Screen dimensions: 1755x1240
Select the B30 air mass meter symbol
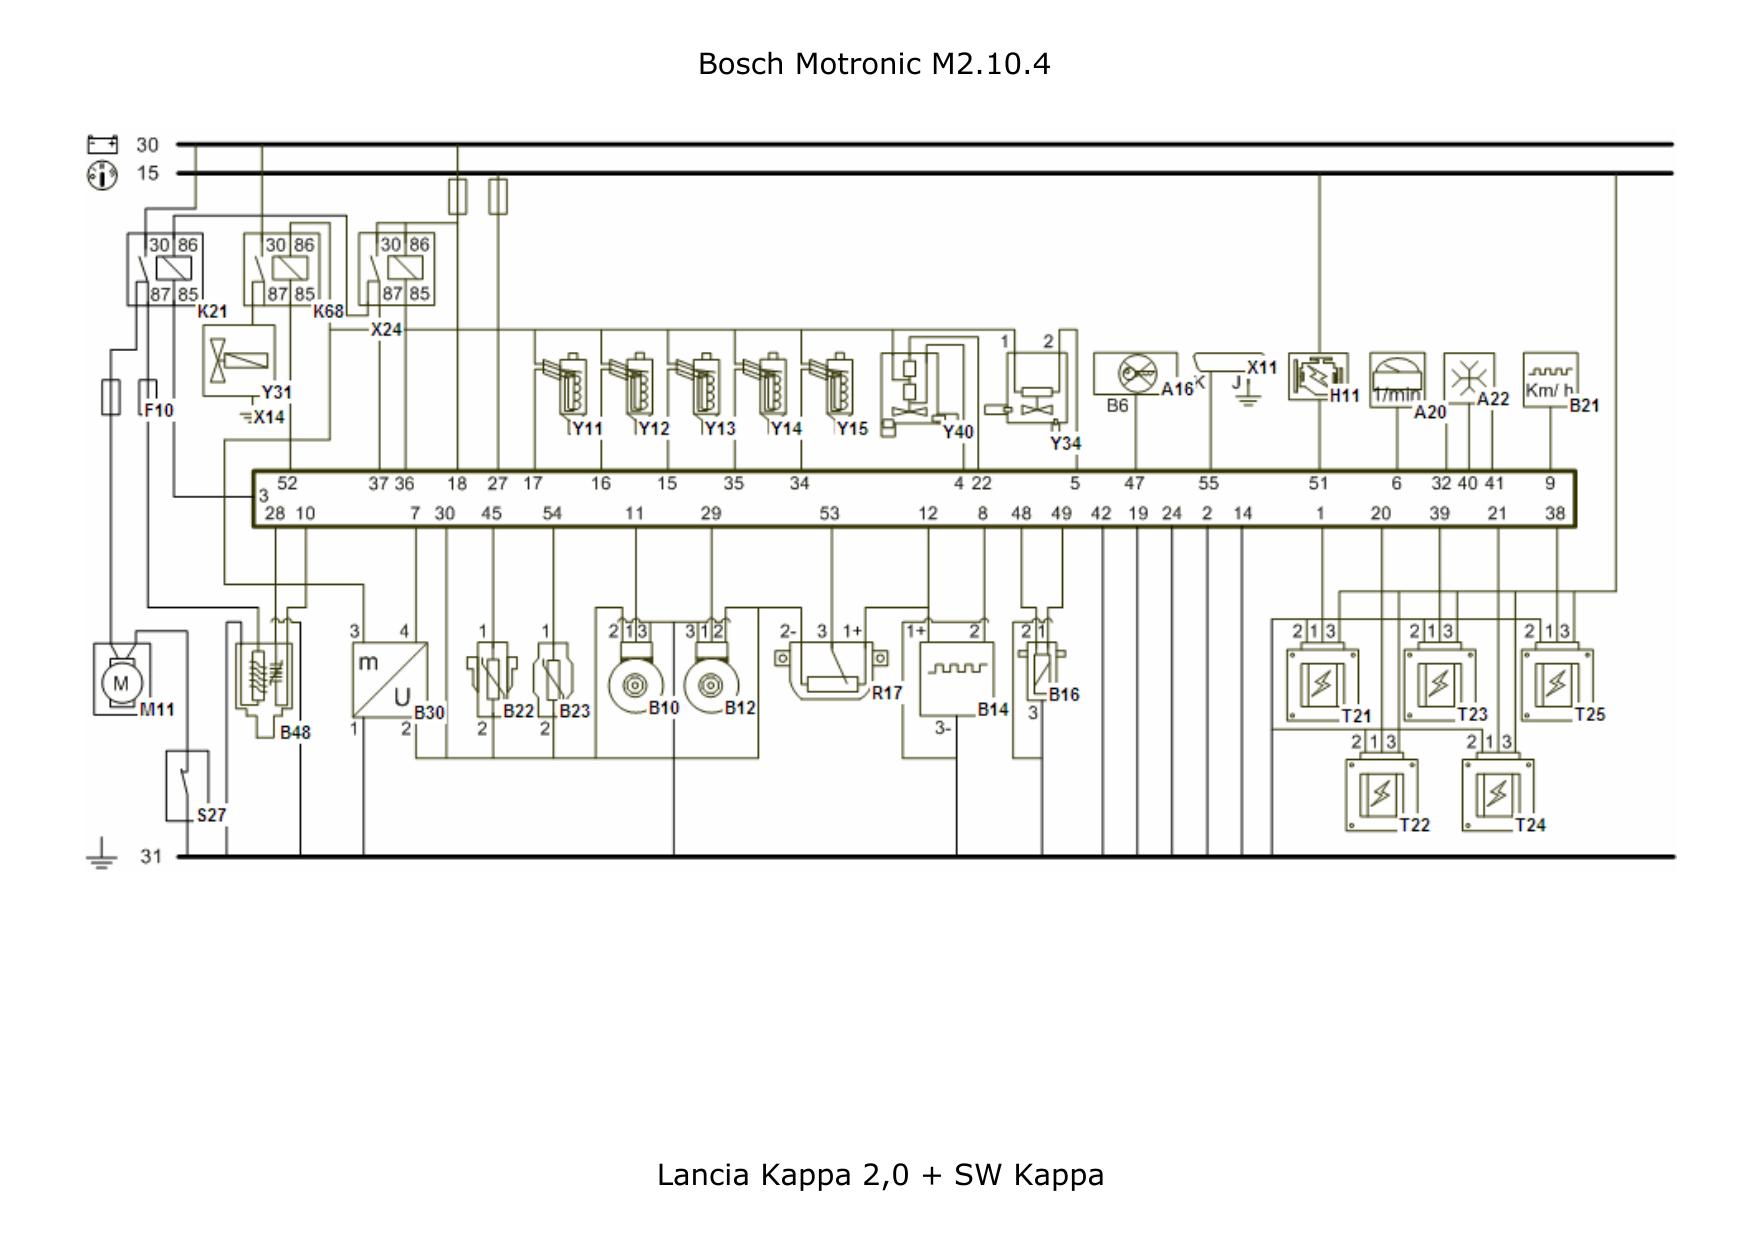point(390,679)
